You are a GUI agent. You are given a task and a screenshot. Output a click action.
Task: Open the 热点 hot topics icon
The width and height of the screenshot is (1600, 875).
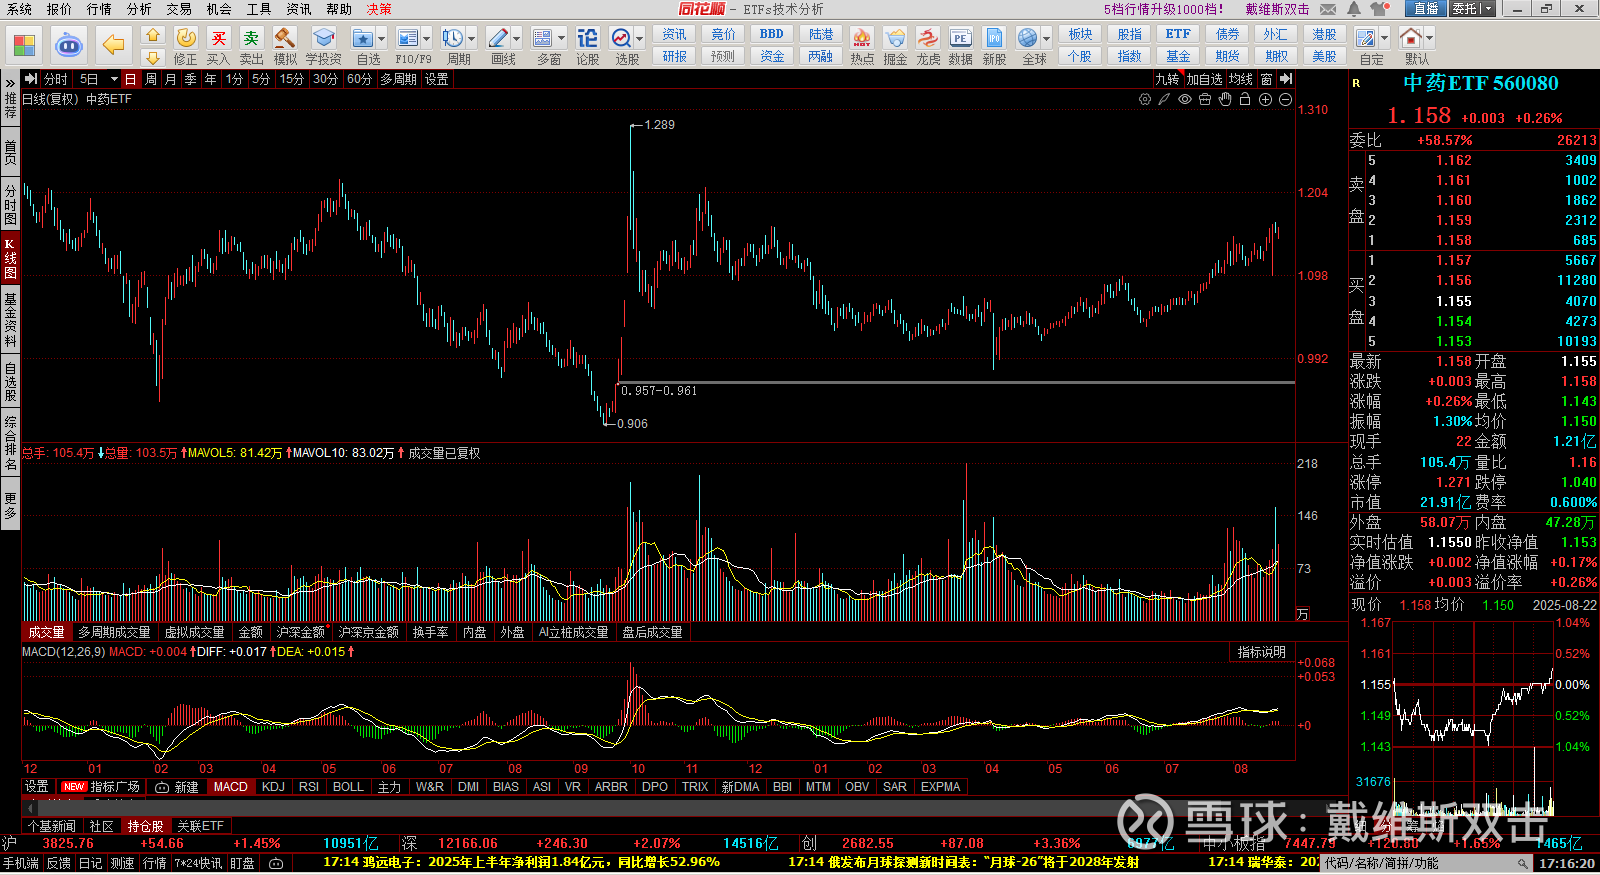click(x=861, y=39)
